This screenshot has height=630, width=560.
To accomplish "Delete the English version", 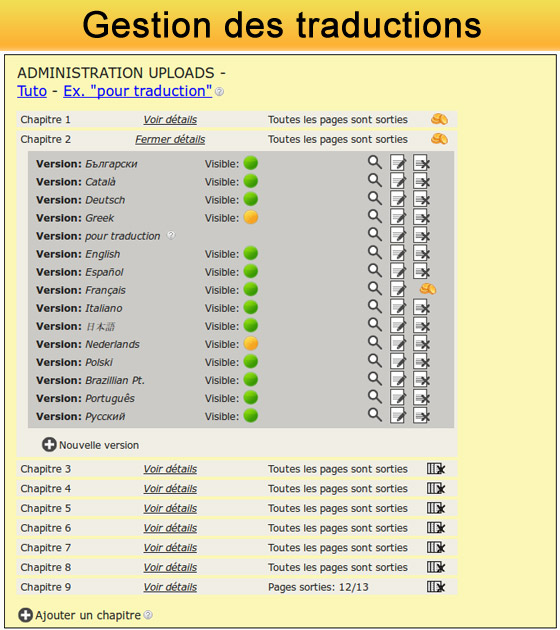I will tap(421, 254).
